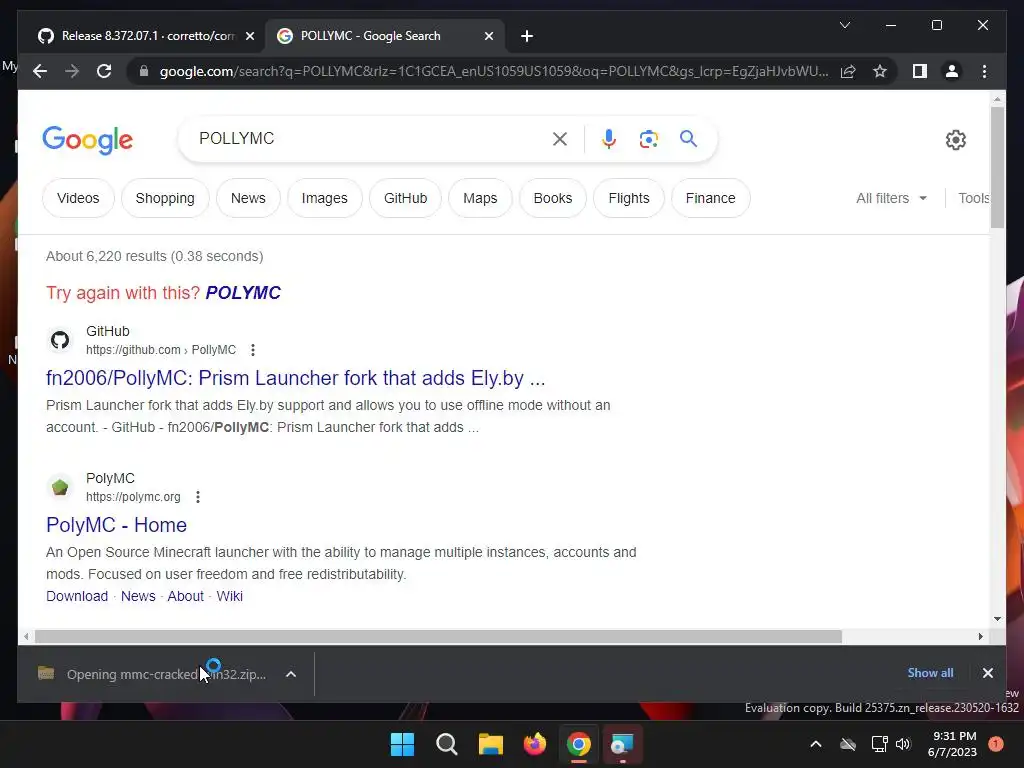This screenshot has height=768, width=1024.
Task: Click the horizontal page scrollbar
Action: (438, 636)
